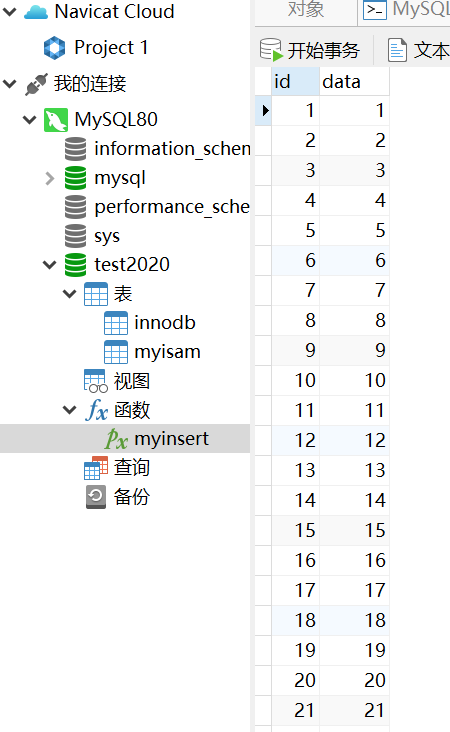Screen dimensions: 450x732
Task: Click the green mysql database icon
Action: tap(75, 178)
